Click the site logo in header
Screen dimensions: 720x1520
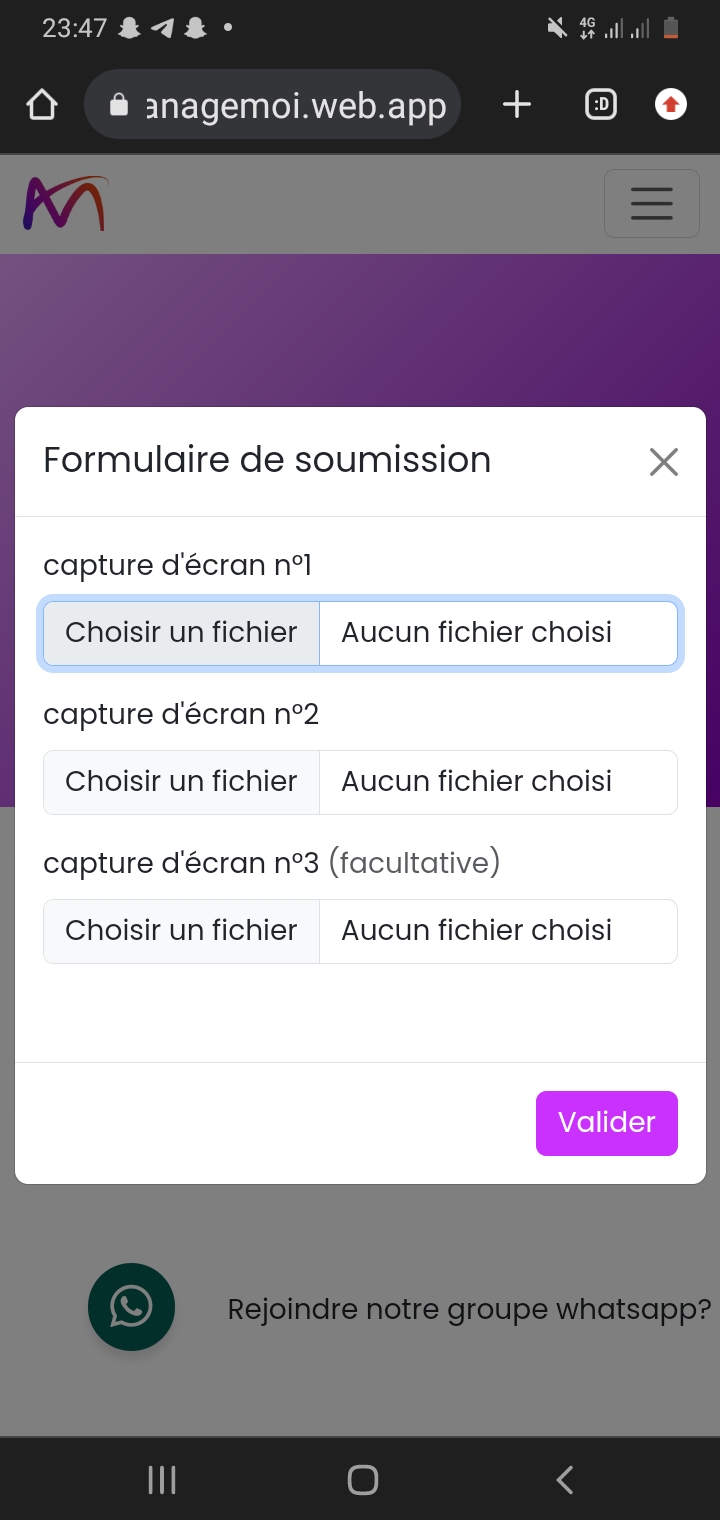65,204
